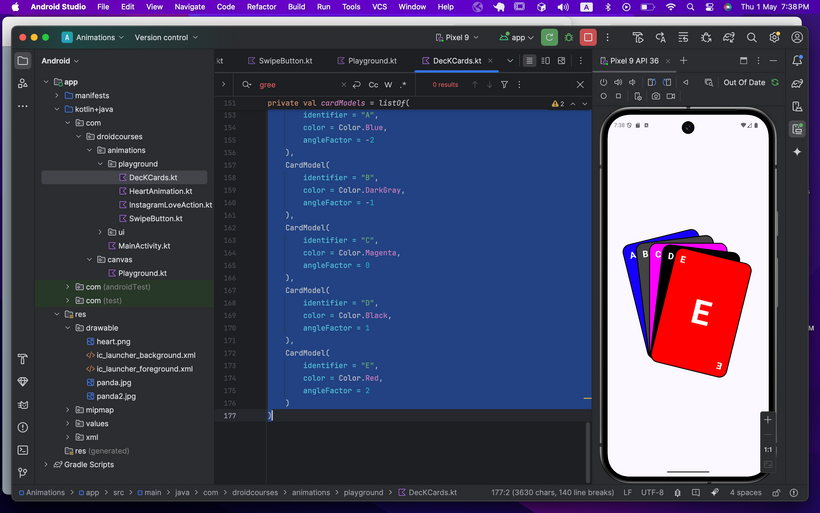Switch to the SwipeButton.kt tab
This screenshot has width=820, height=513.
280,61
